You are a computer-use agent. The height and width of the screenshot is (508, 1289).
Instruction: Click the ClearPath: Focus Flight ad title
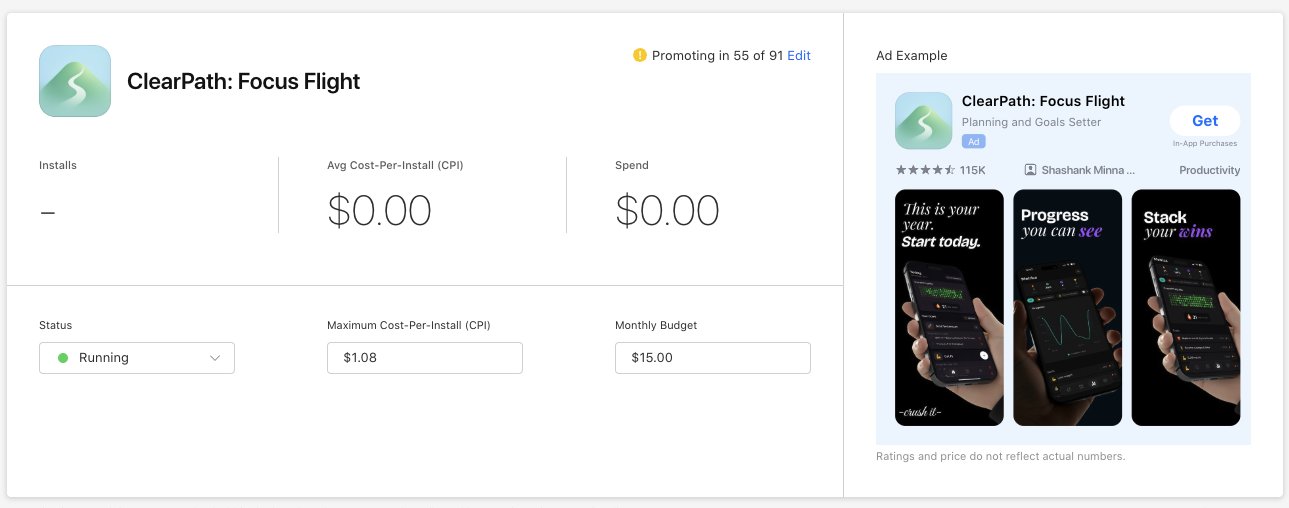[x=1043, y=101]
